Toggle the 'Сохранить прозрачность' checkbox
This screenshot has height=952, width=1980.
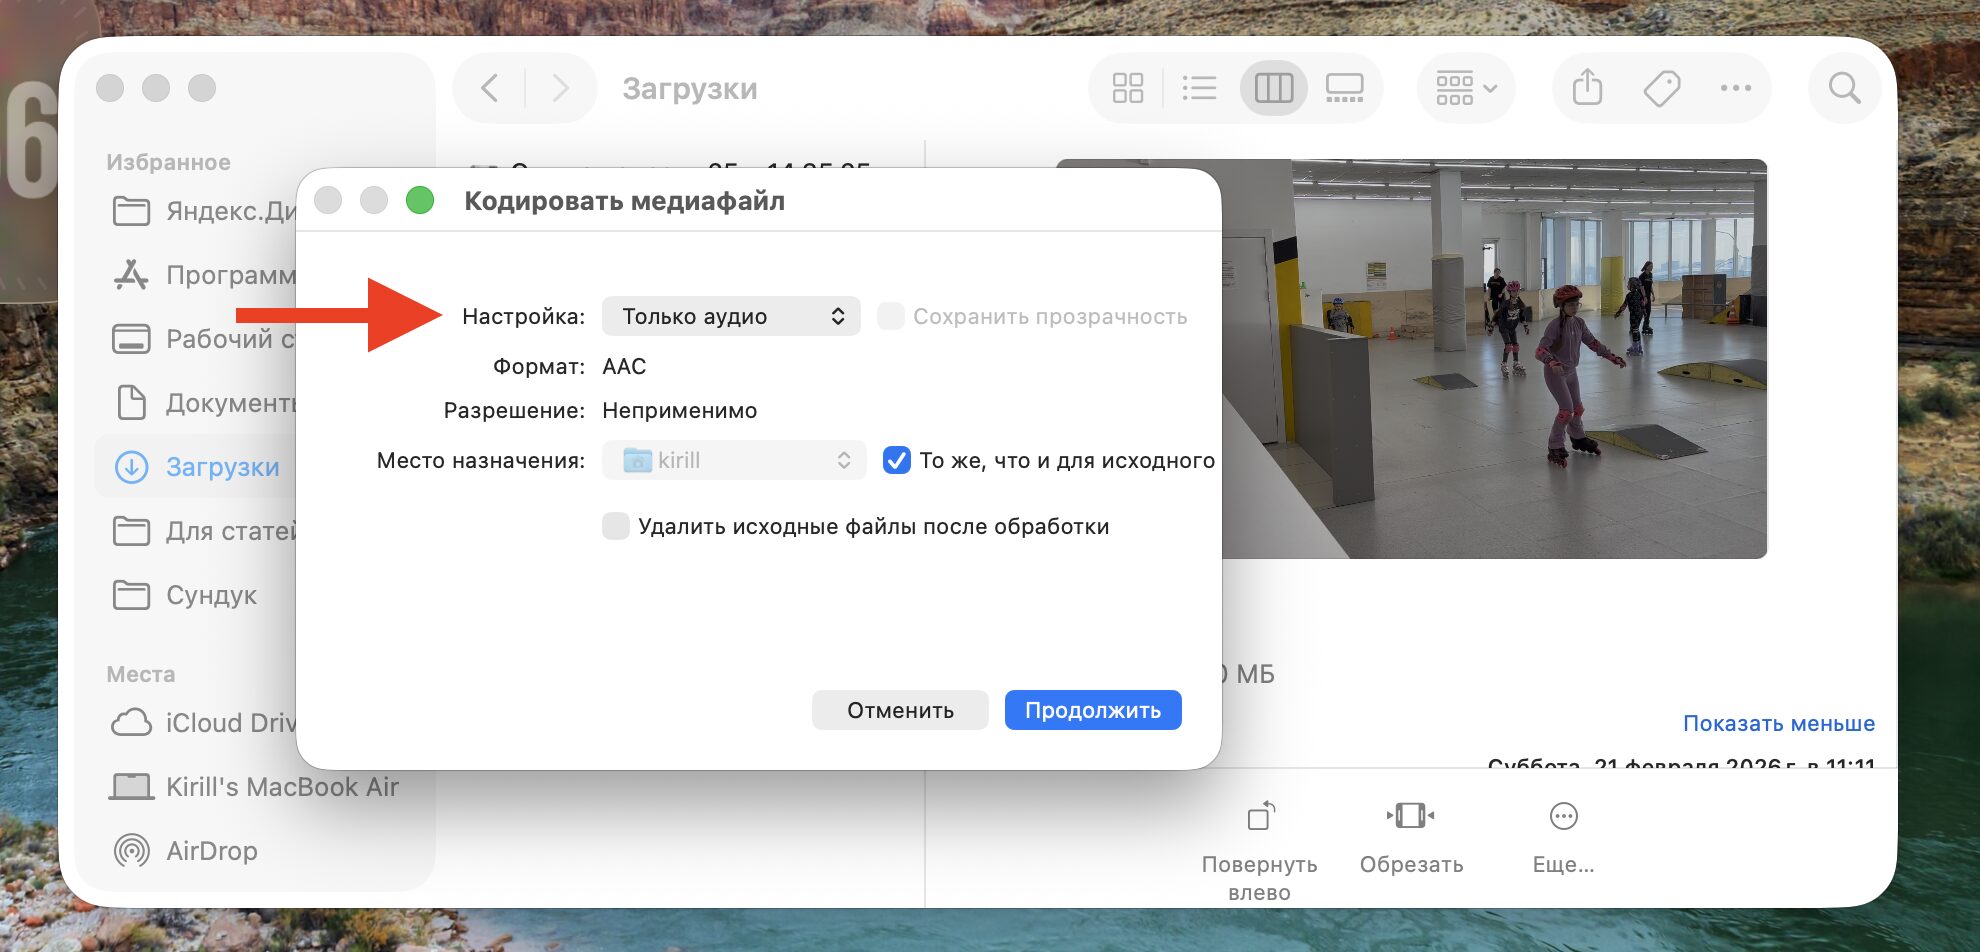(889, 315)
